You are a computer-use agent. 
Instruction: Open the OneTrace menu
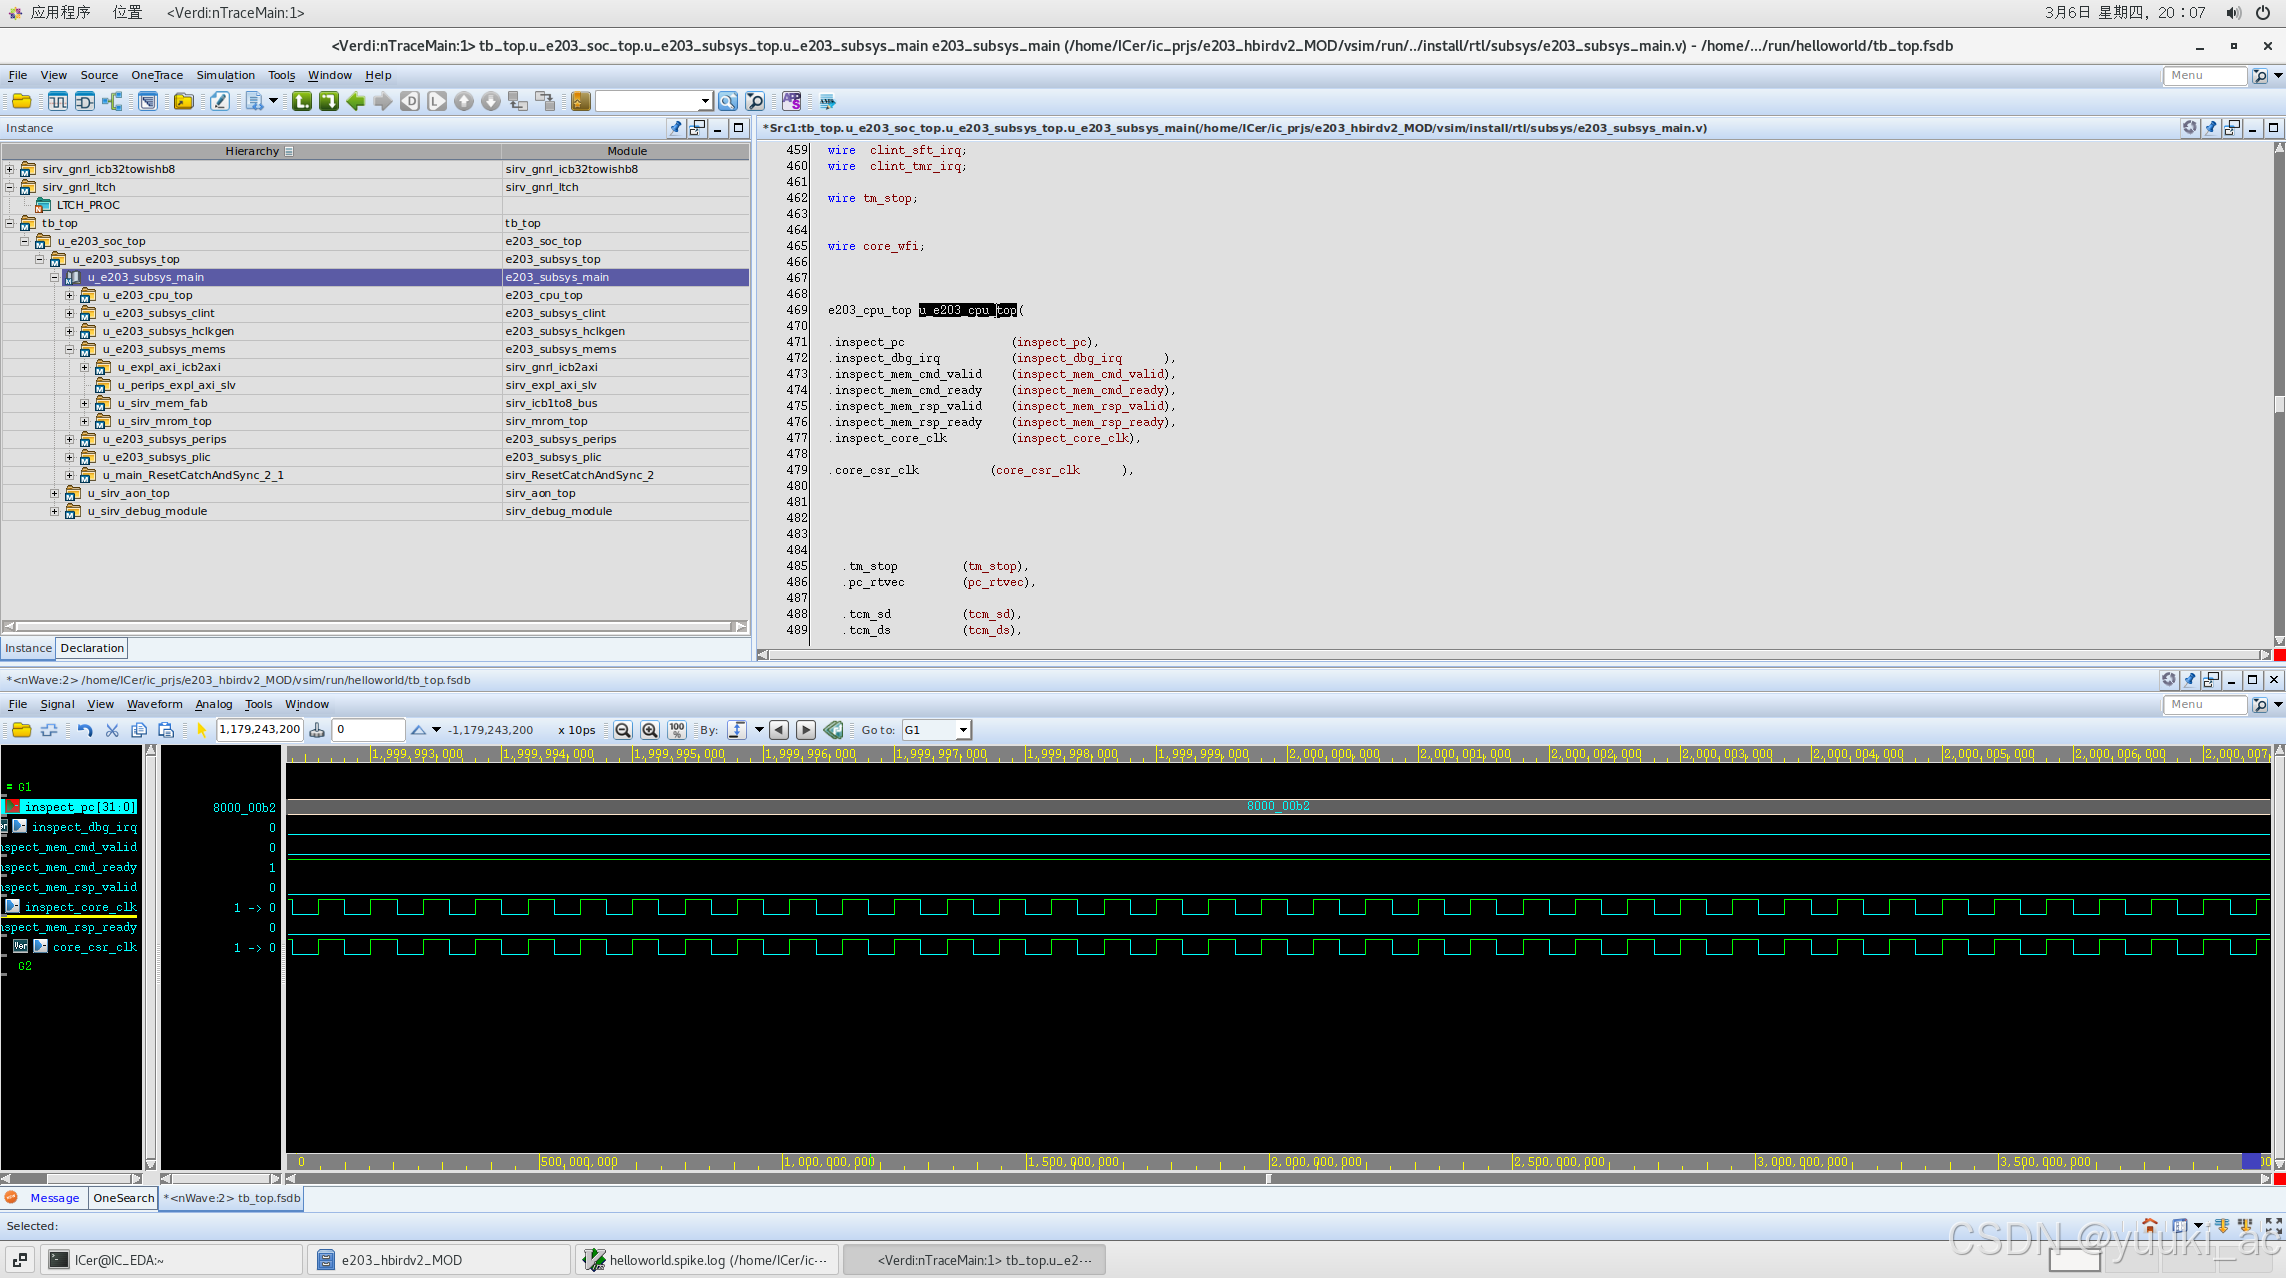tap(157, 75)
